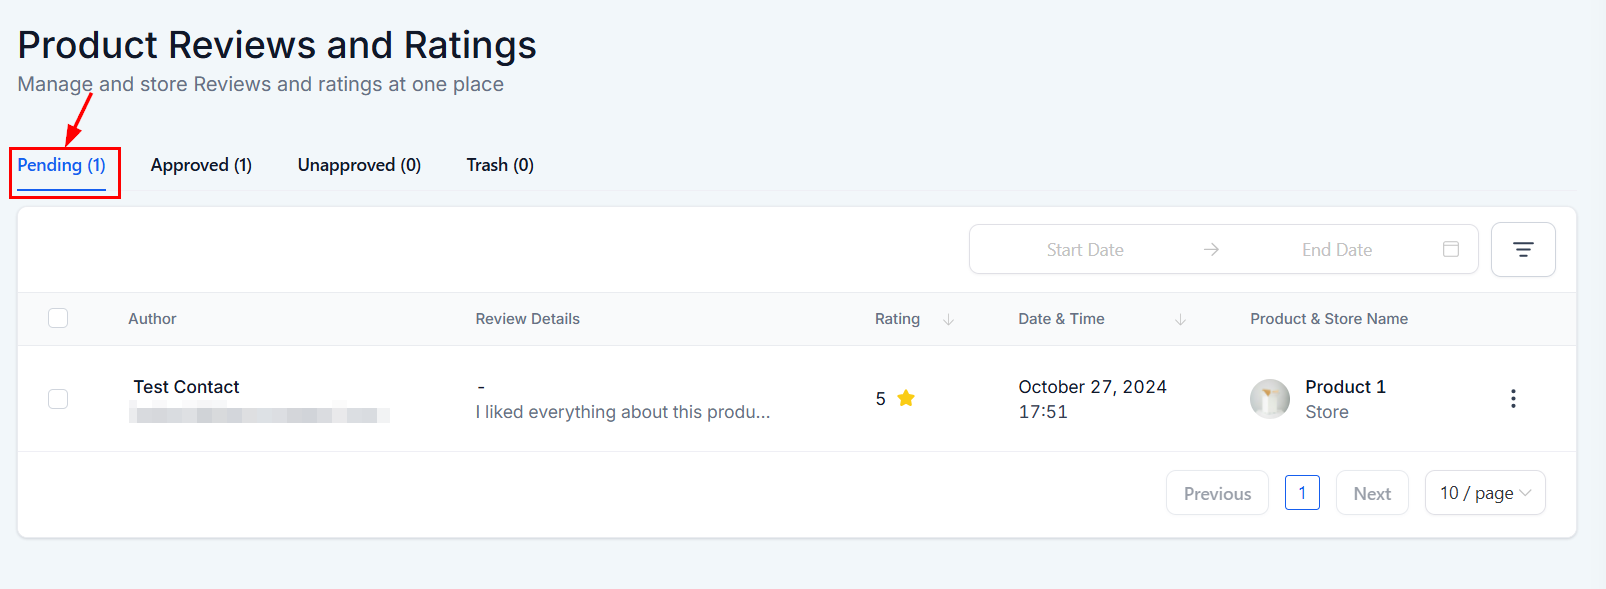Click the Rating column header label

(897, 319)
